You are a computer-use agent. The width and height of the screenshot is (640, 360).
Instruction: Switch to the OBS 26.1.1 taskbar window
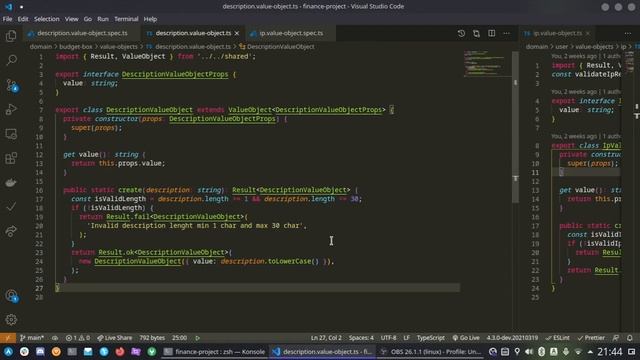430,351
